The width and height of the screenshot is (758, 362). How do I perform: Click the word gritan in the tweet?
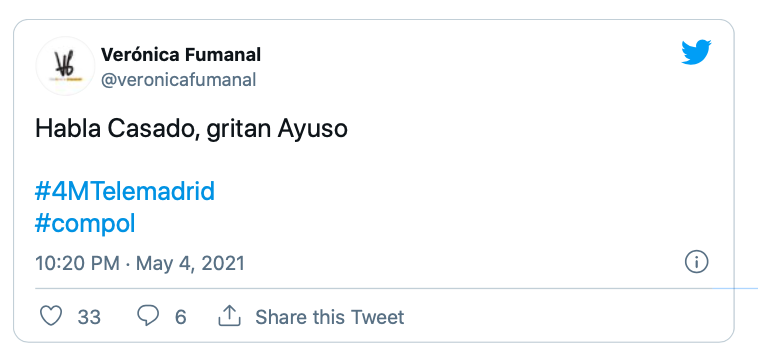[x=239, y=130]
